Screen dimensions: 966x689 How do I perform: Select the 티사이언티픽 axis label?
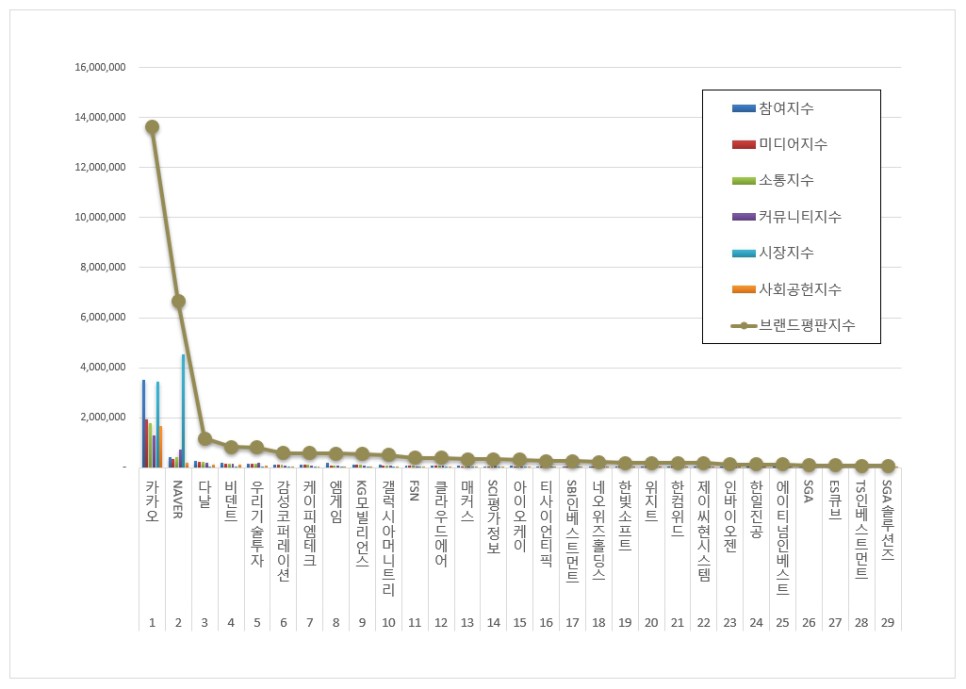pos(546,523)
